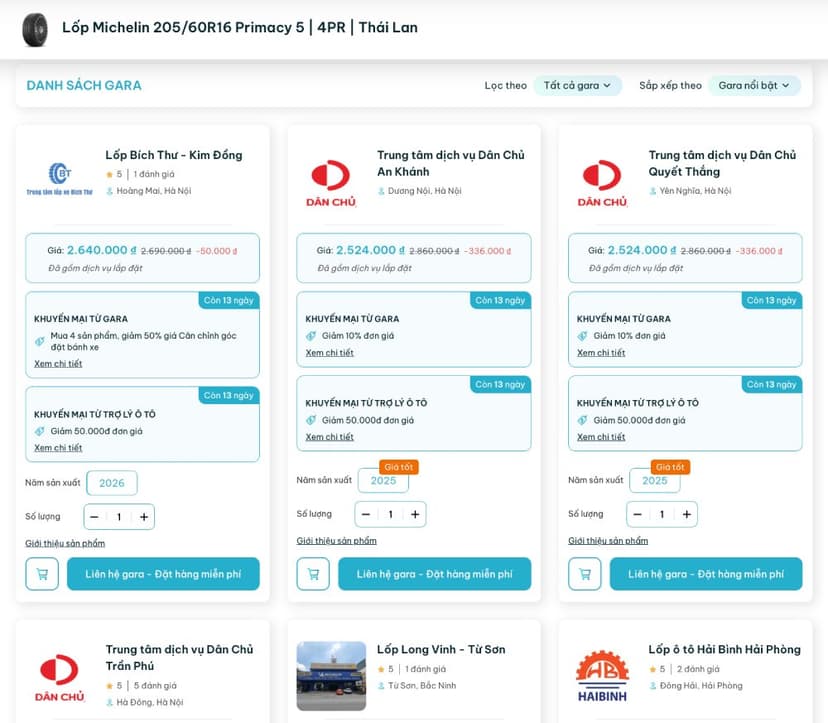The width and height of the screenshot is (828, 723).
Task: Add Dân Chủ An Khánh tire to cart
Action: [313, 574]
